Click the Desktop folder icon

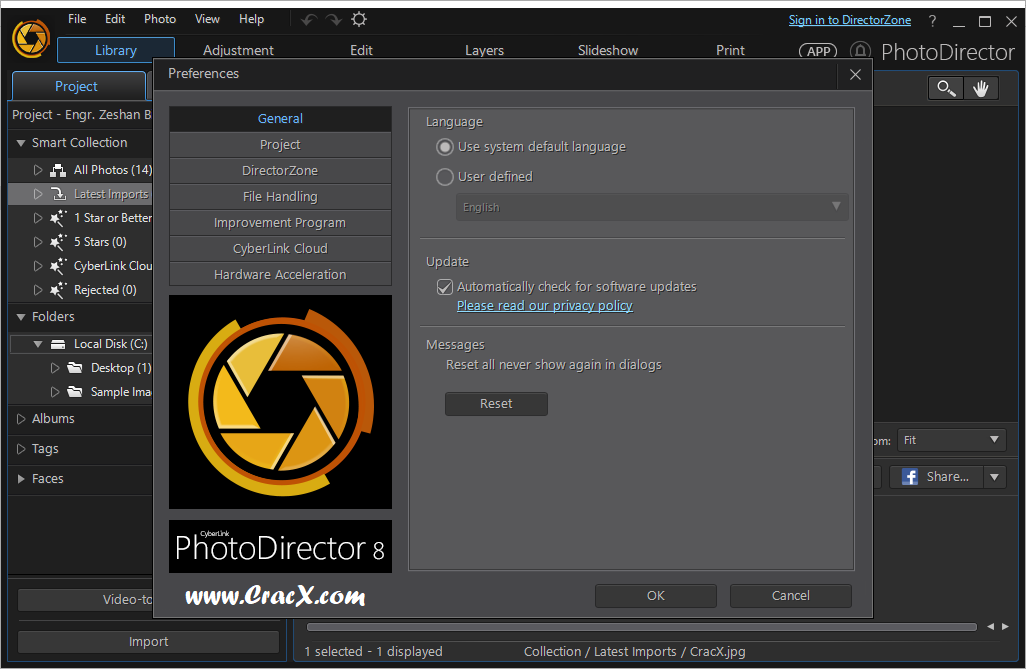click(75, 368)
